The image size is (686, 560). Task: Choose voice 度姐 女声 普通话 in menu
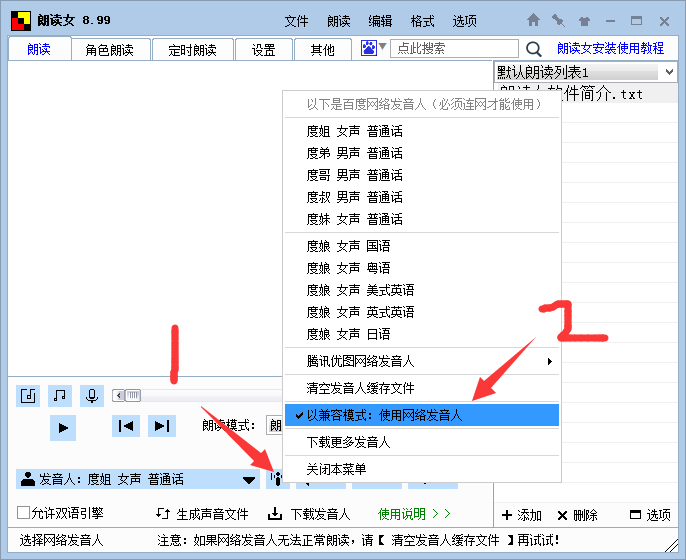422,131
